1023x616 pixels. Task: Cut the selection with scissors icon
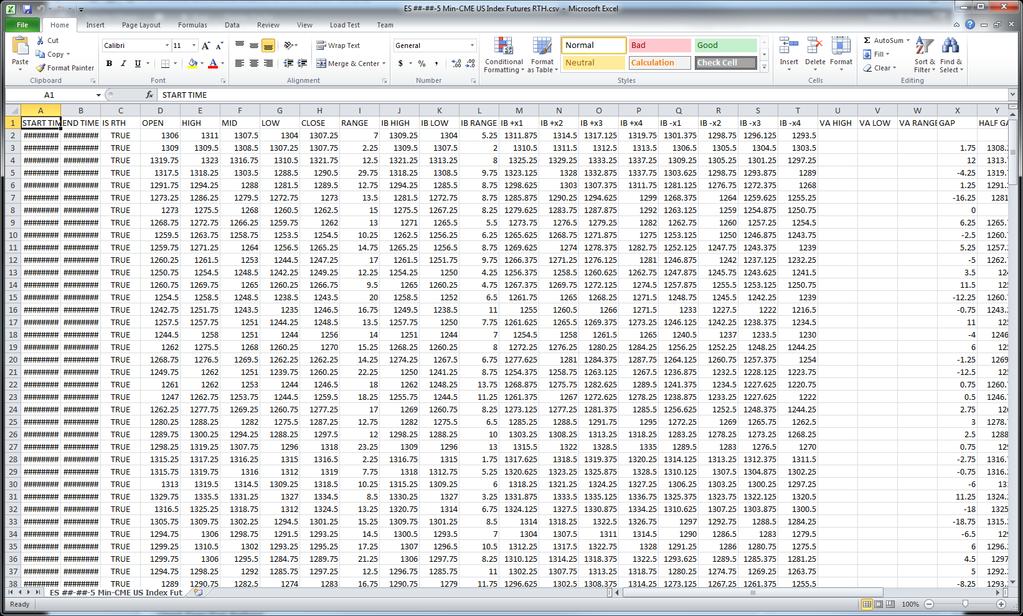pos(40,40)
